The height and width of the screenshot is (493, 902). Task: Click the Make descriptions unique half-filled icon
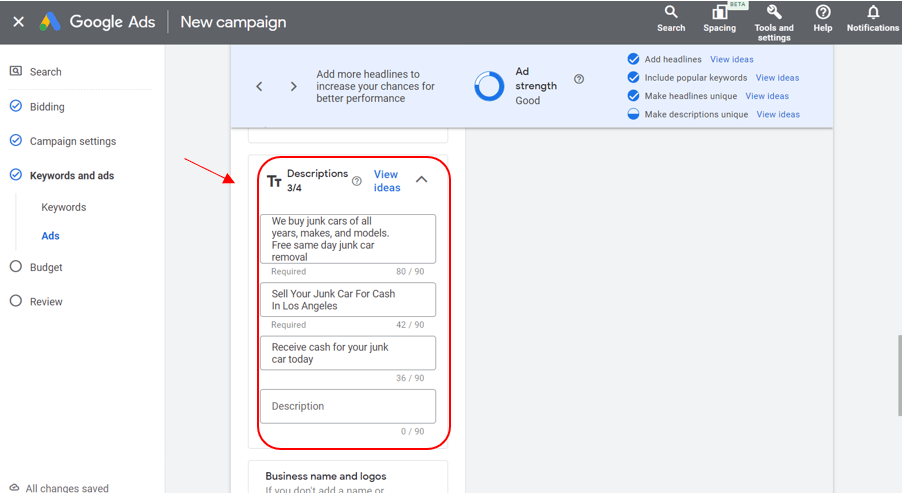pos(633,114)
